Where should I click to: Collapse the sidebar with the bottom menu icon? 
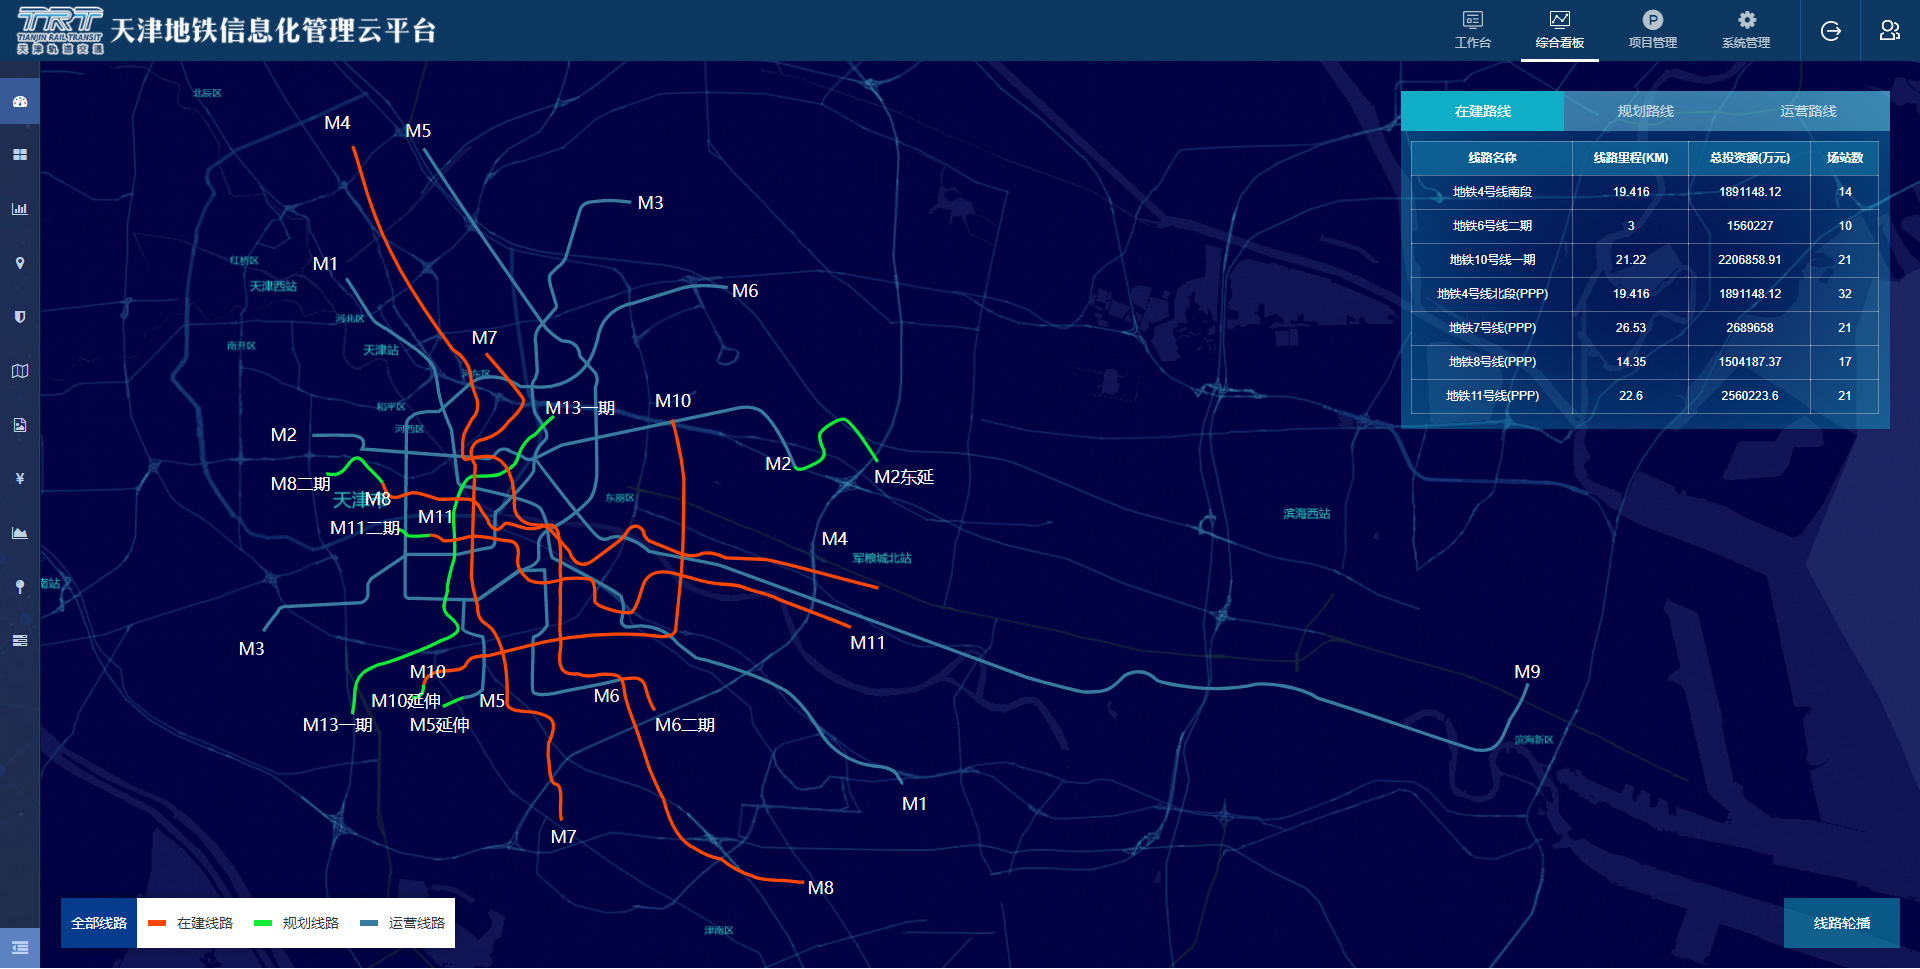tap(20, 947)
